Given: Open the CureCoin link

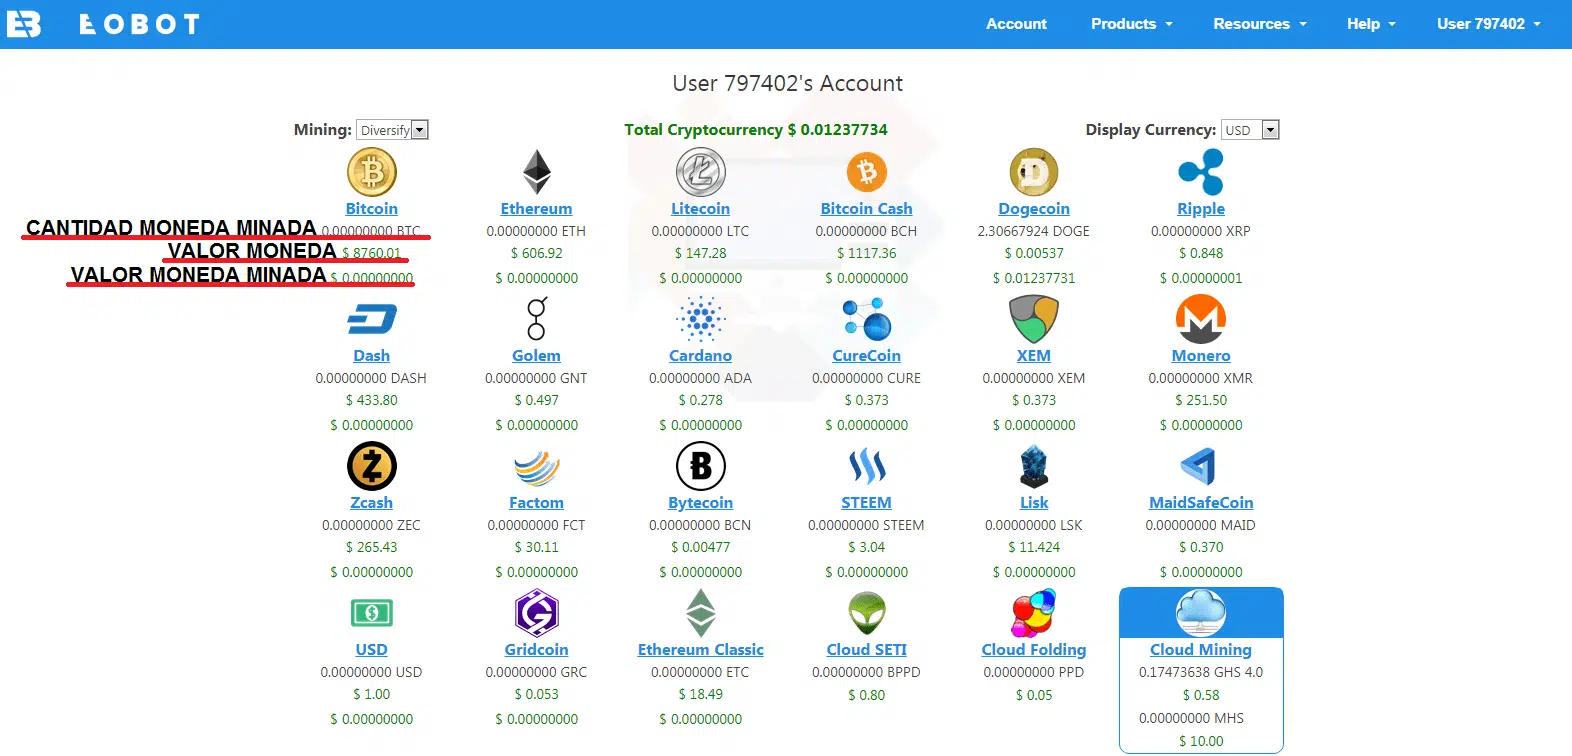Looking at the screenshot, I should 867,356.
